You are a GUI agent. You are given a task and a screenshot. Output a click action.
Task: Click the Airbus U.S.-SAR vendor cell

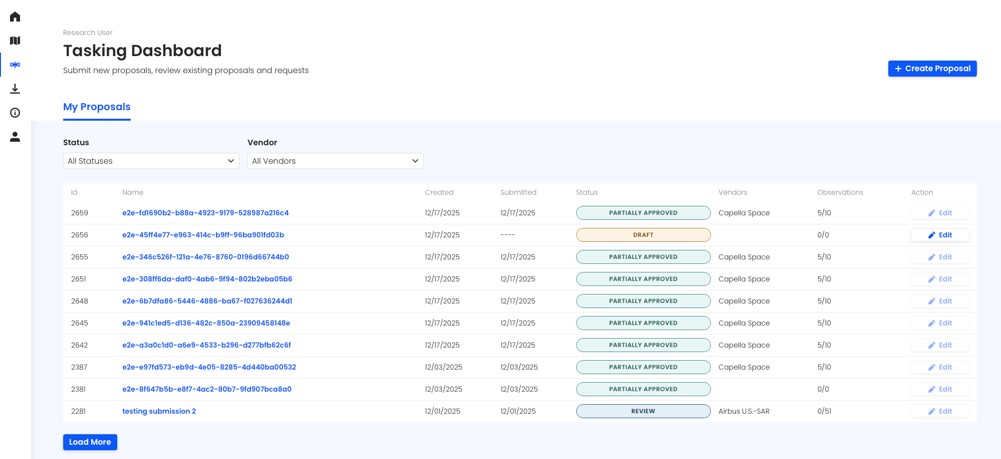(744, 411)
